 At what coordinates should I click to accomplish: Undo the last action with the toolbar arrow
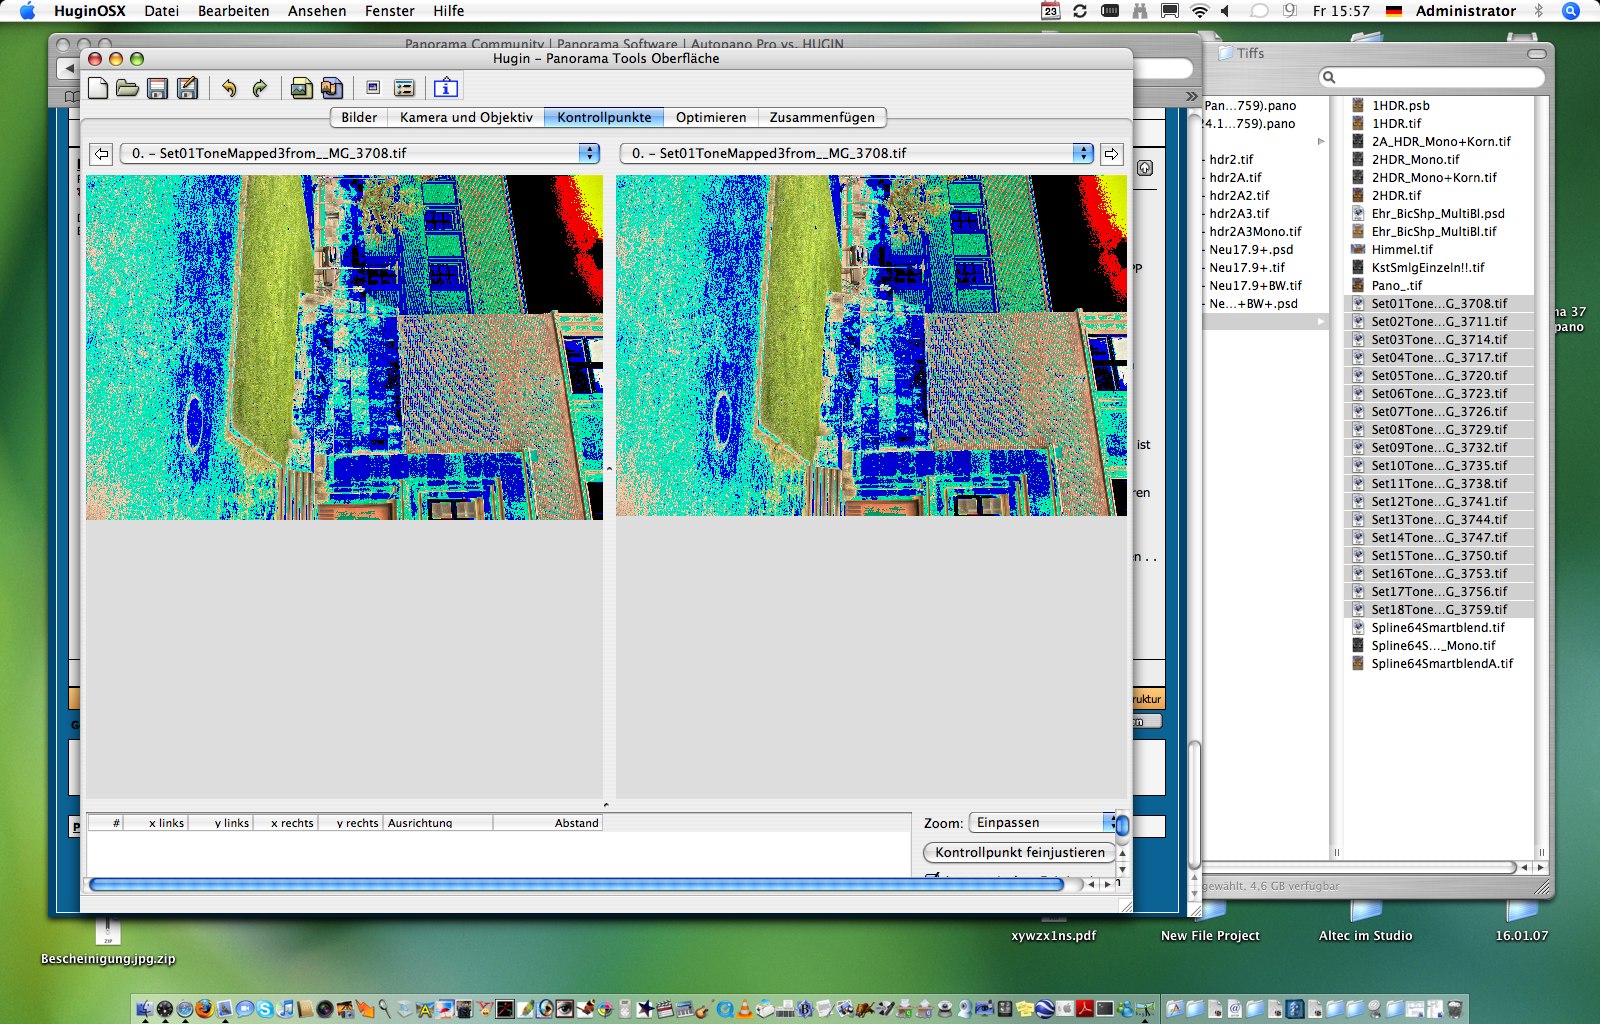pyautogui.click(x=229, y=88)
